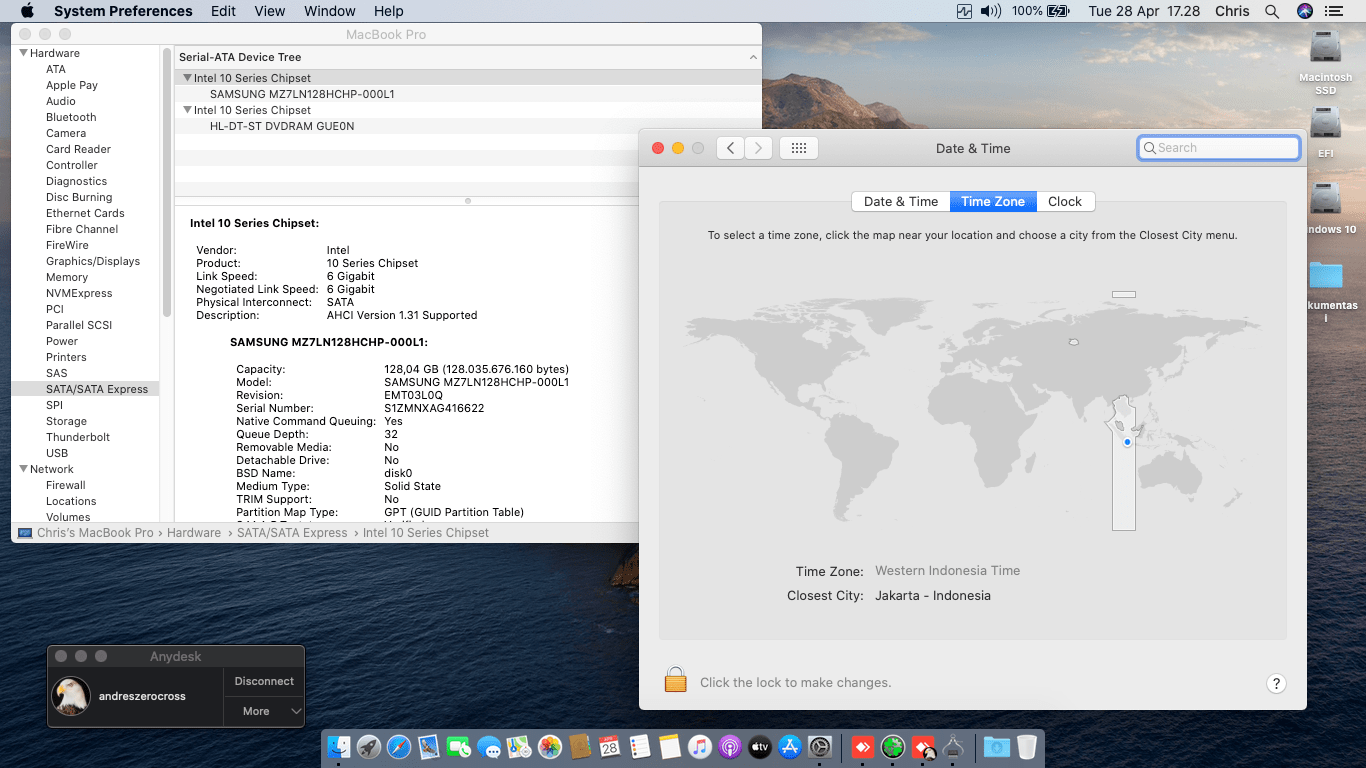Open Spotlight search in the menu bar

click(x=1272, y=11)
